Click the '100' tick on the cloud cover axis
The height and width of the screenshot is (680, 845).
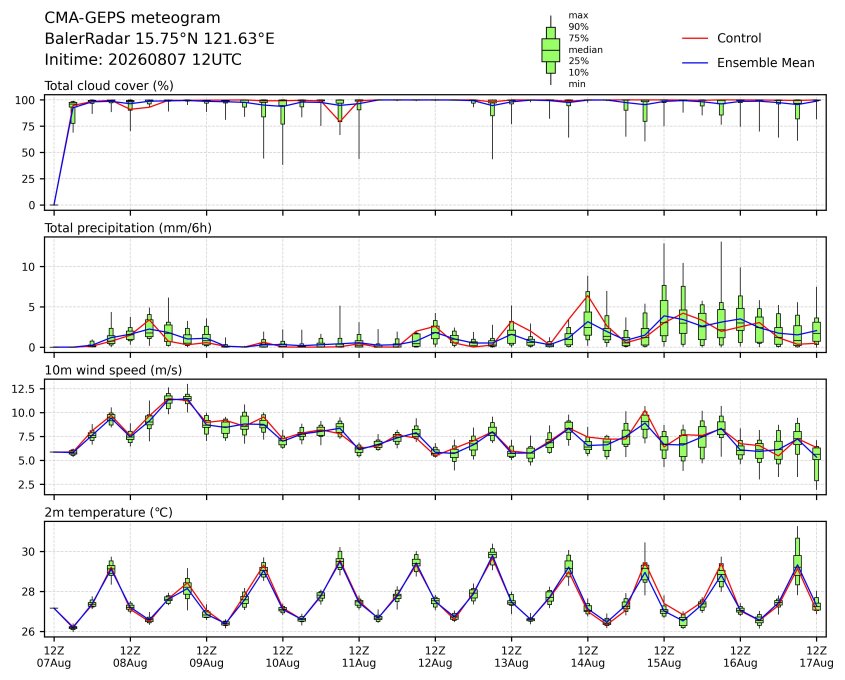(x=25, y=100)
